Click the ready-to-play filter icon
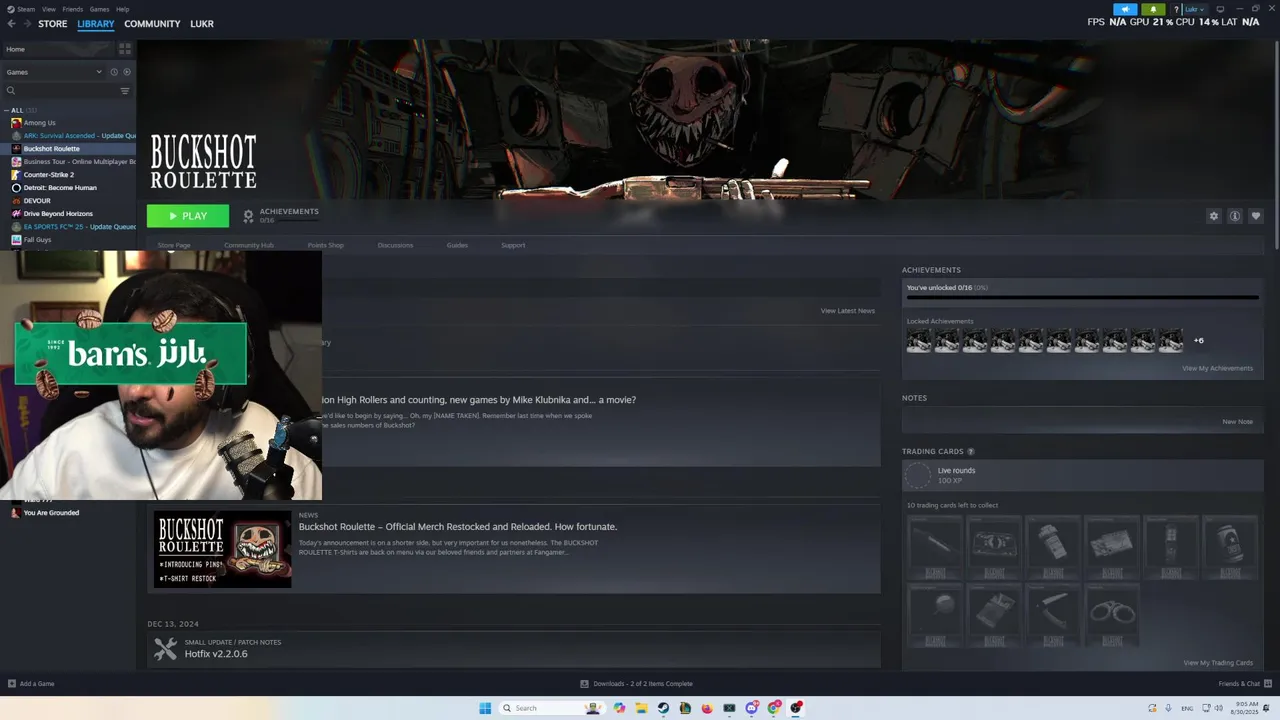 click(127, 72)
